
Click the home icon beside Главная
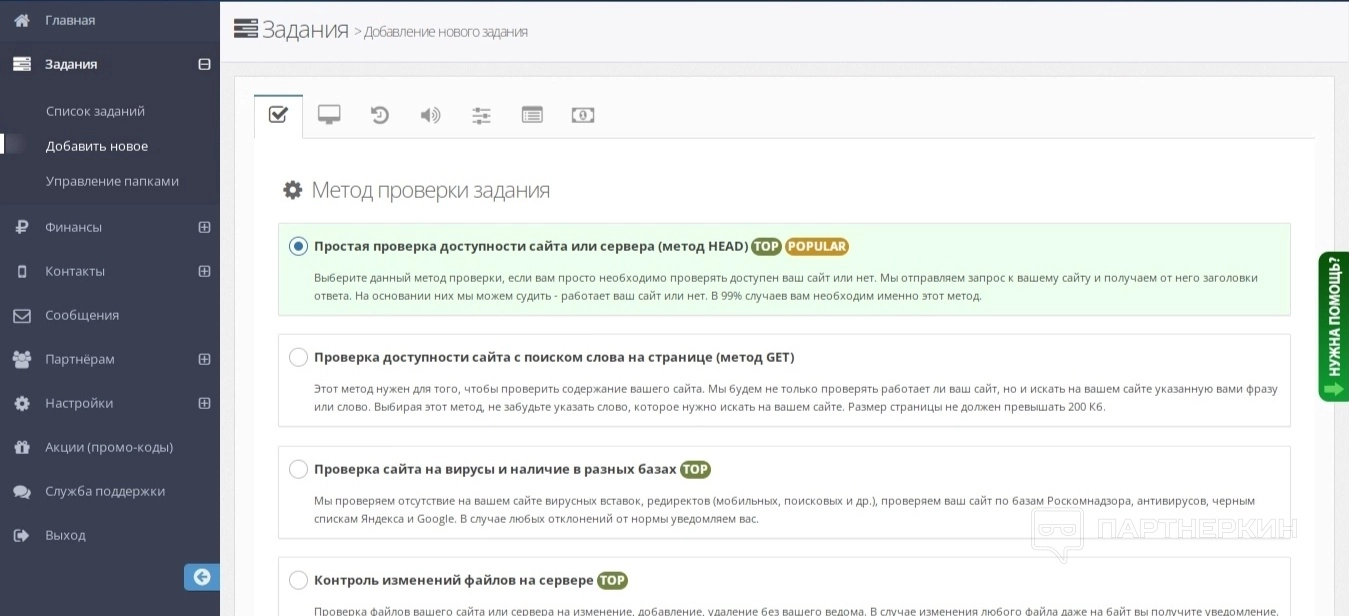tap(22, 20)
